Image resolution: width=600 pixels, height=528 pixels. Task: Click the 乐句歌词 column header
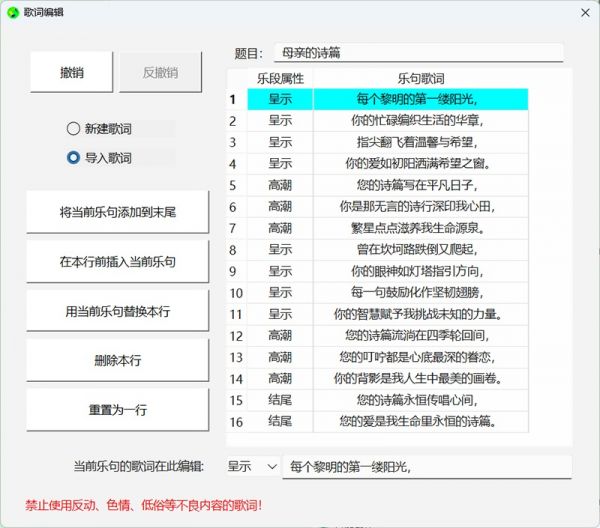421,79
